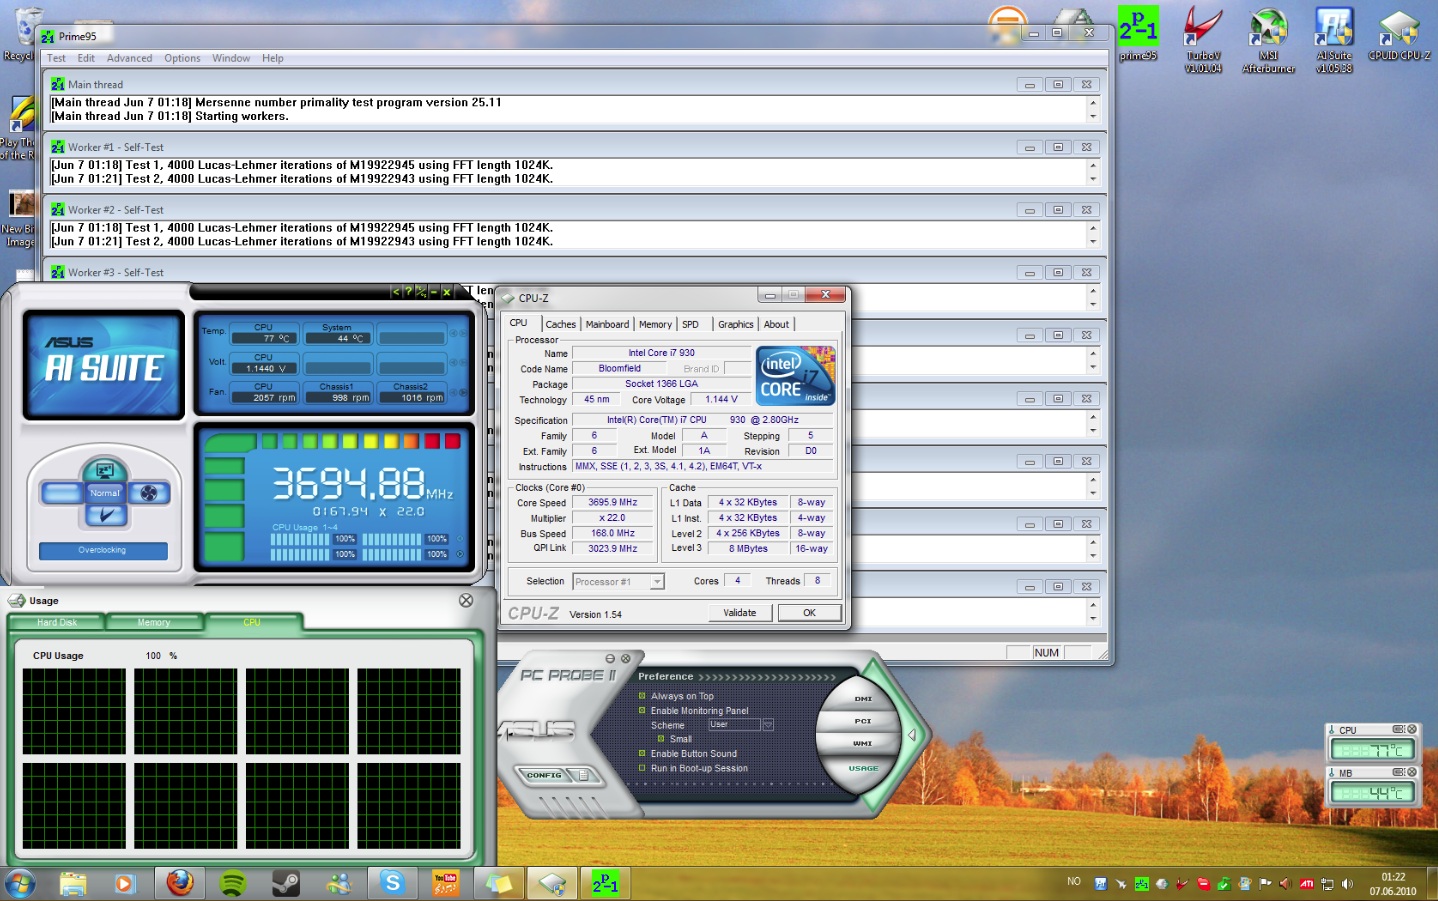Click AI Suite help question-mark icon
This screenshot has width=1438, height=901.
408,292
